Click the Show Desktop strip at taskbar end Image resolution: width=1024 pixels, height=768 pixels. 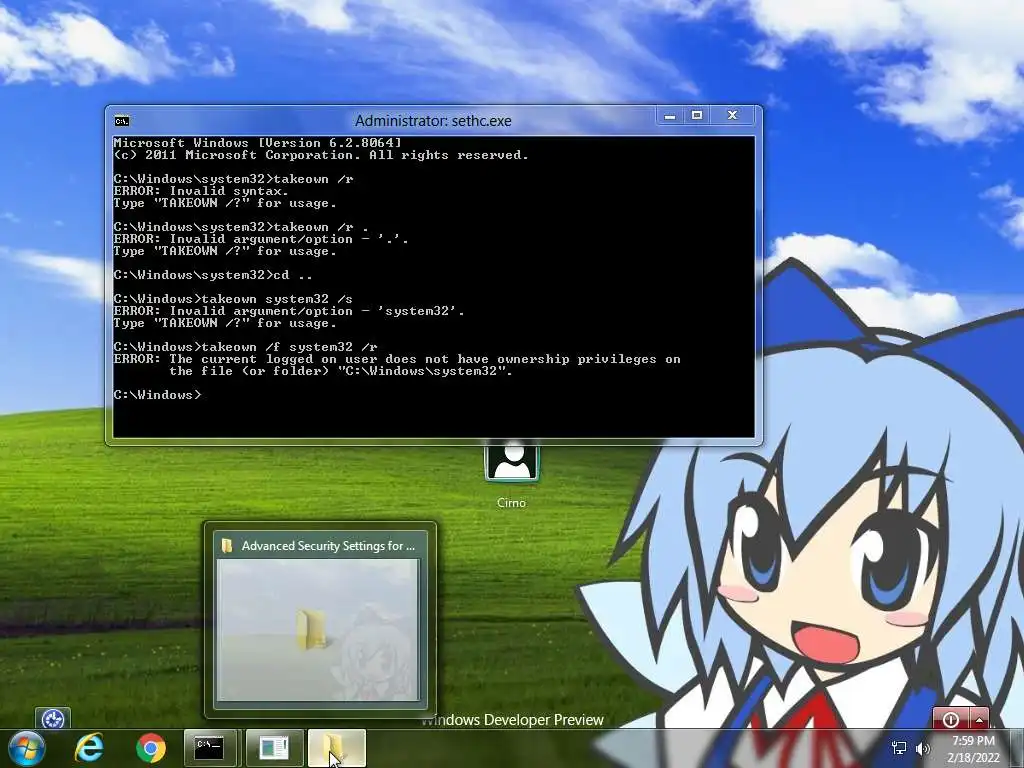[x=1017, y=748]
